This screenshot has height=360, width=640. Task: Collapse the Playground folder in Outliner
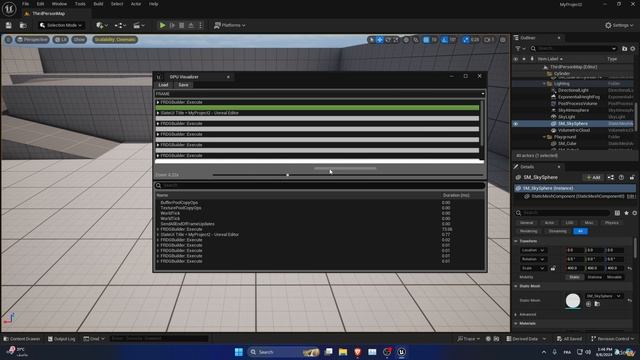[x=544, y=137]
